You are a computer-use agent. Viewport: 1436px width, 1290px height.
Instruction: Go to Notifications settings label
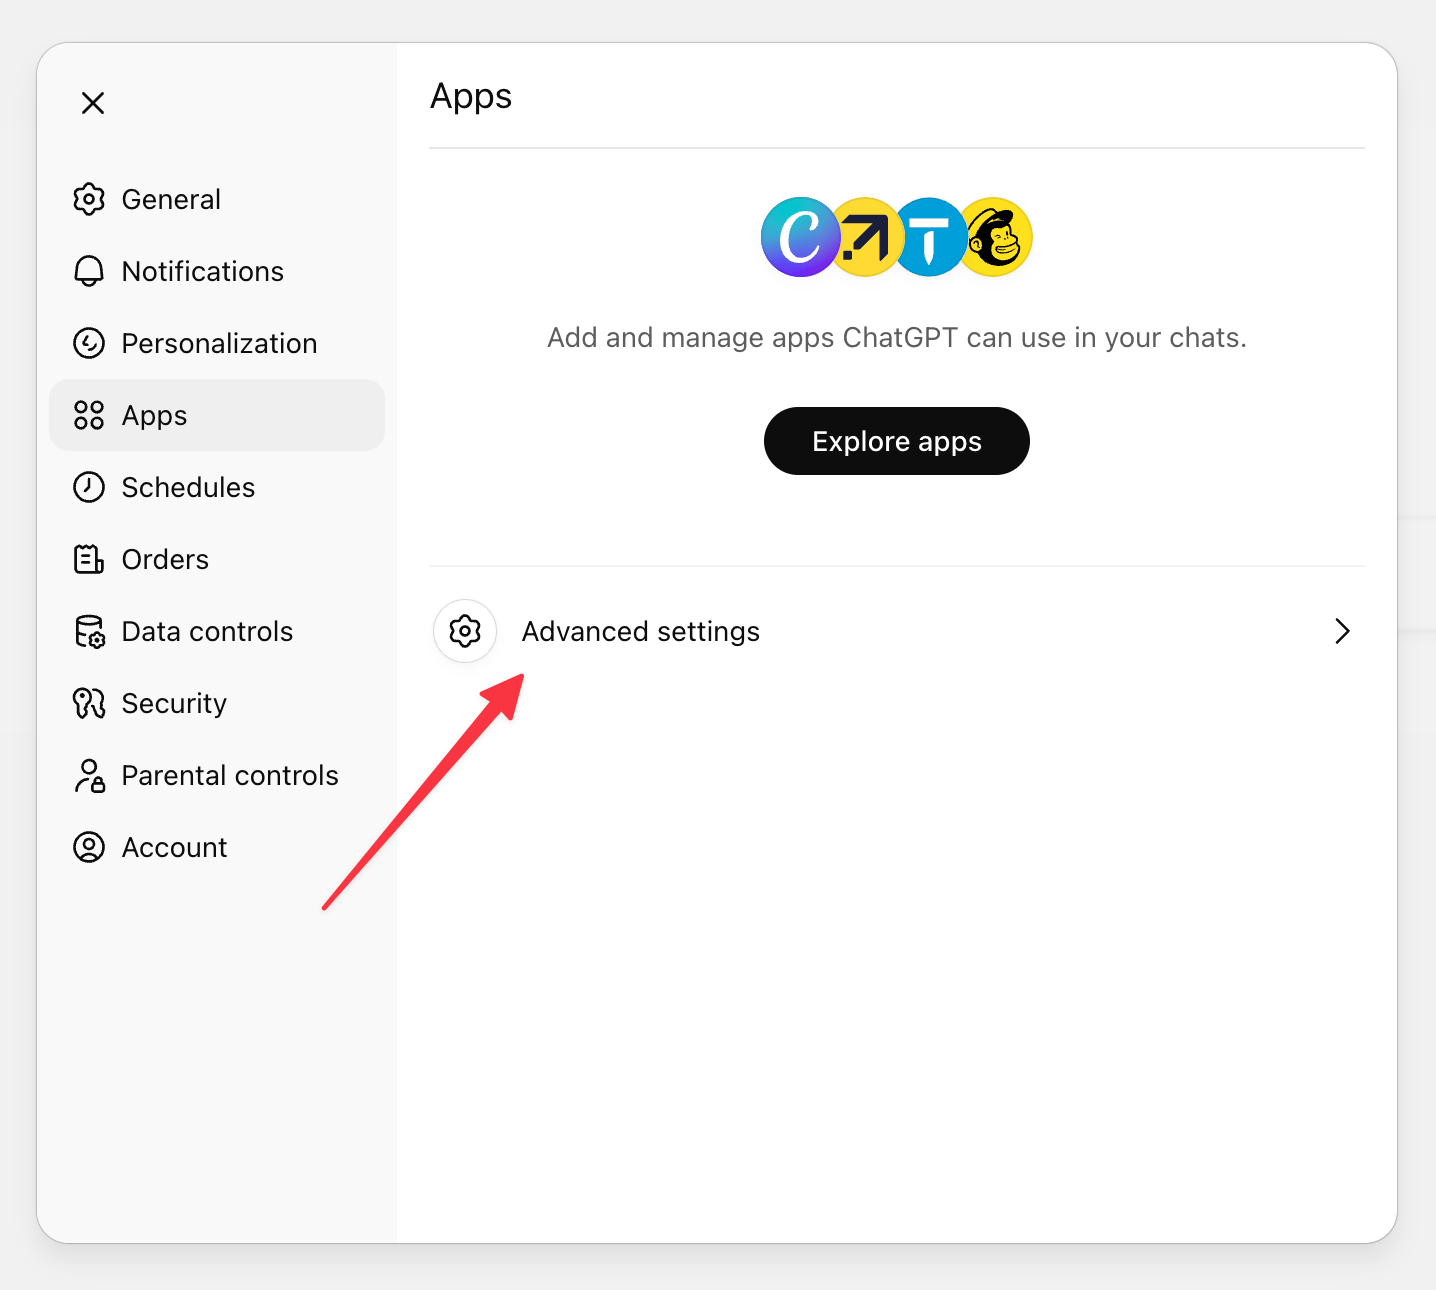click(x=202, y=271)
